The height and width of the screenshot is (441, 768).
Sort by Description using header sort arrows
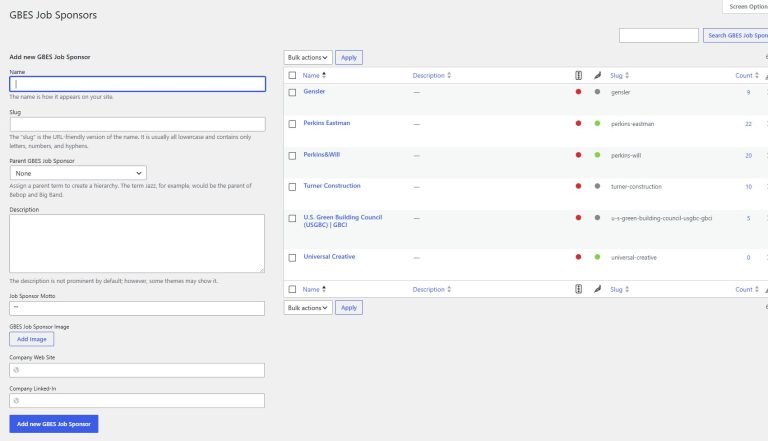coord(449,75)
